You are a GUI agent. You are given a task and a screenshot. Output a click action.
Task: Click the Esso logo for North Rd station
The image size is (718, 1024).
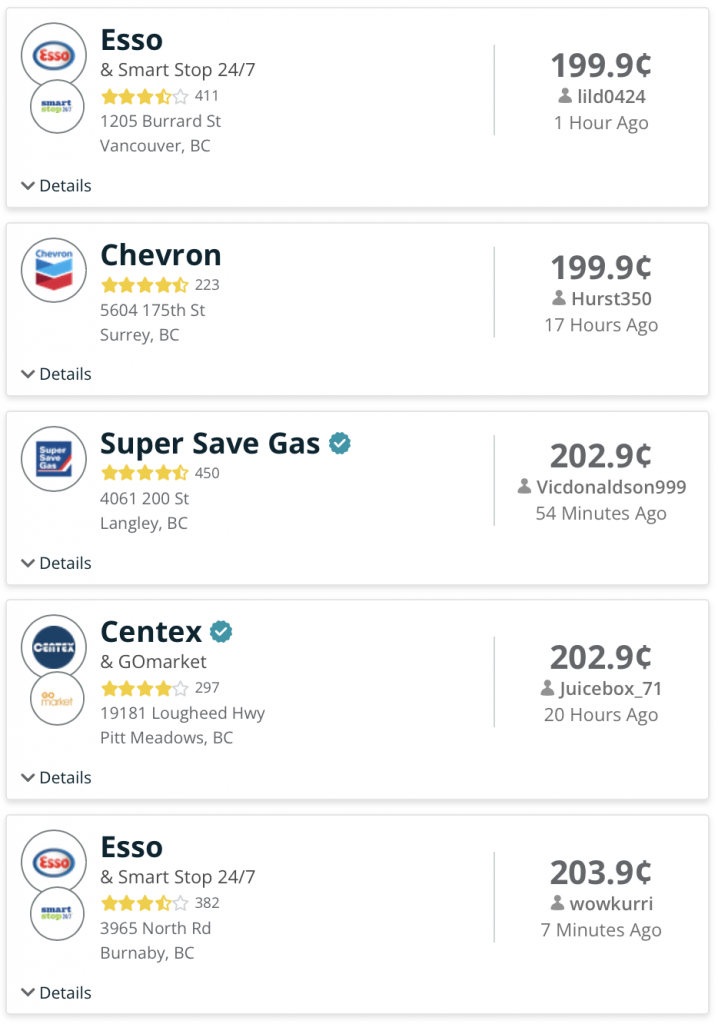pos(54,862)
